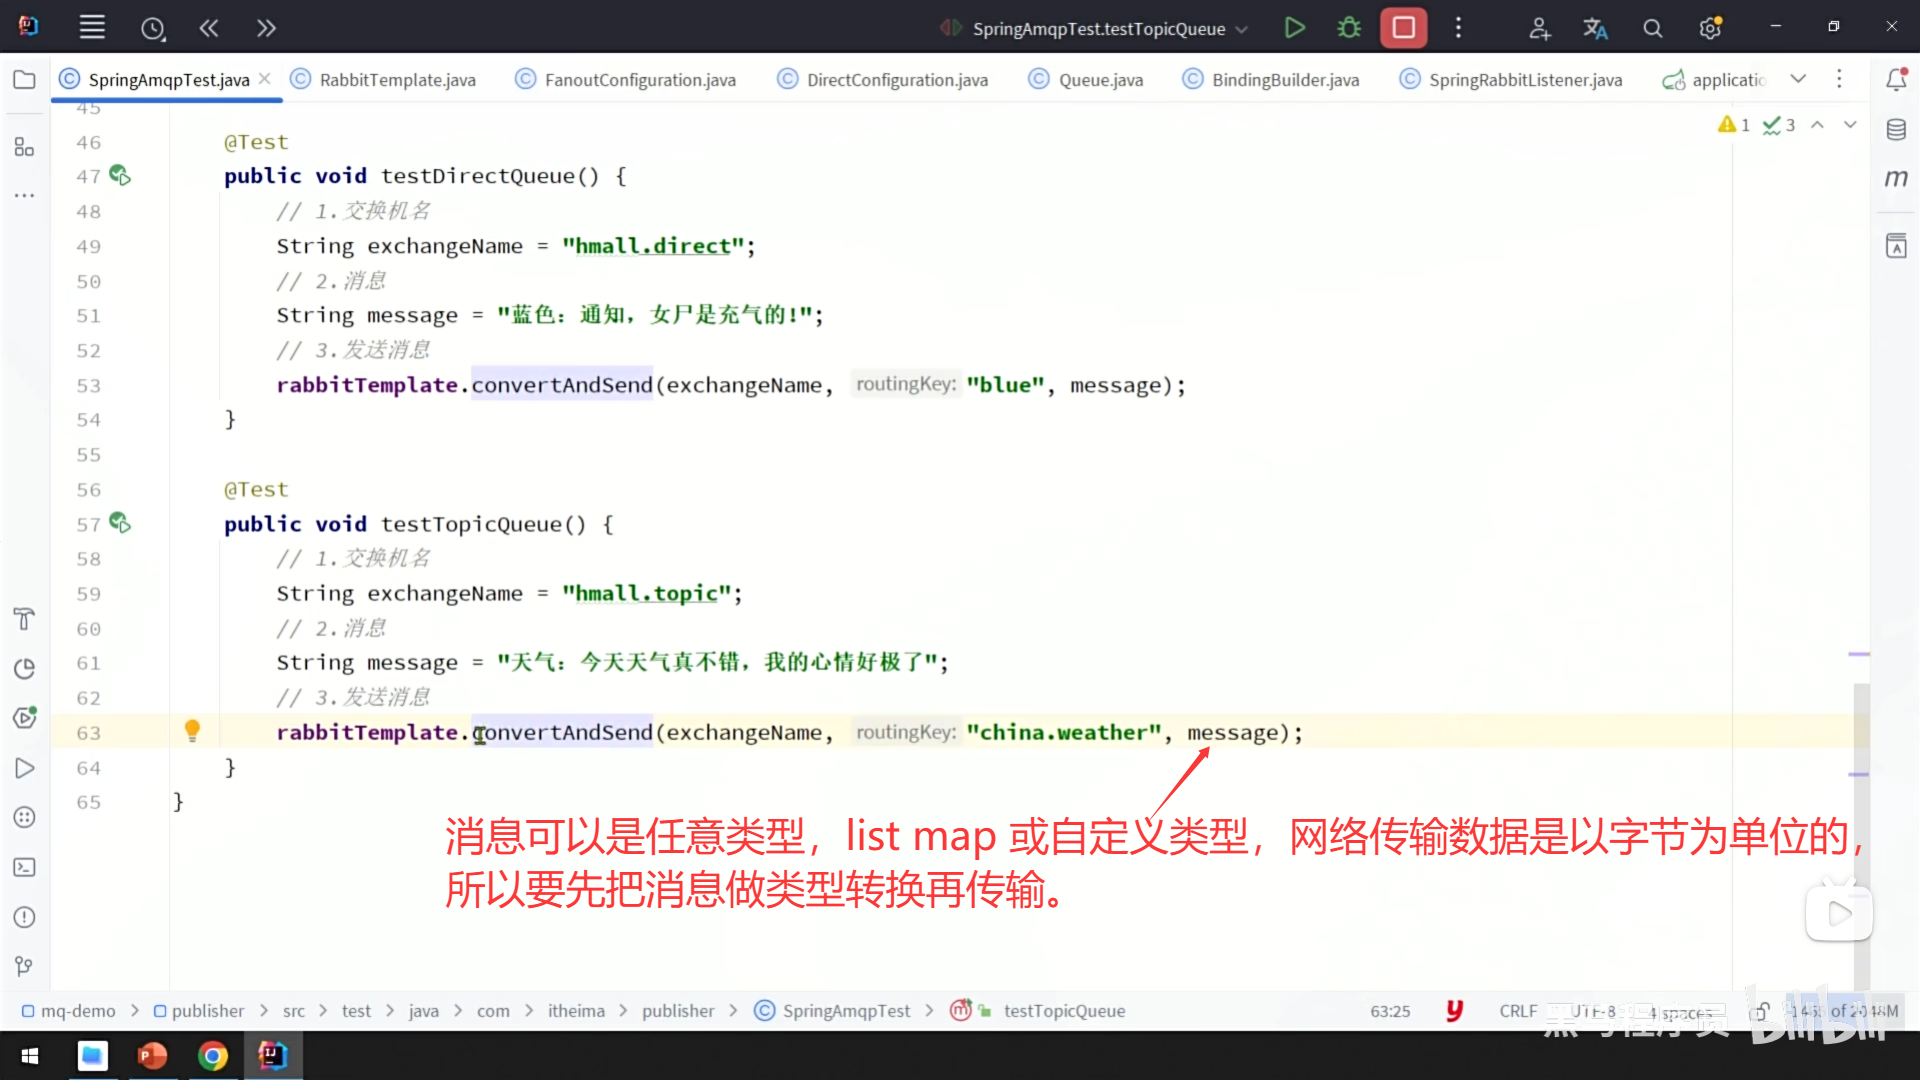
Task: Open Chrome from the Windows taskbar
Action: (212, 1055)
